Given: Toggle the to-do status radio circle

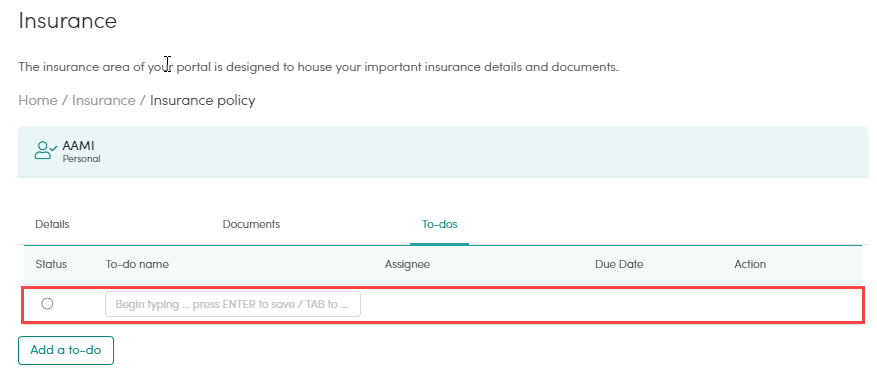Looking at the screenshot, I should (48, 304).
